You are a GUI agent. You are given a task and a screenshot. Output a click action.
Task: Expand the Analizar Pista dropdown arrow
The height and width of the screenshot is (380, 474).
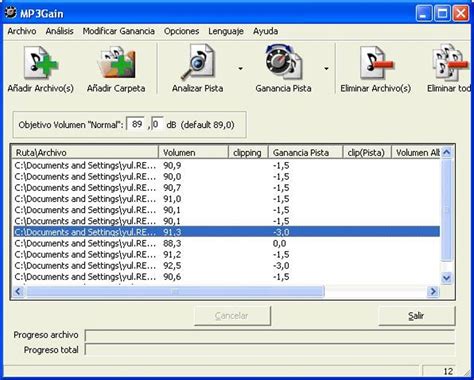pos(240,69)
